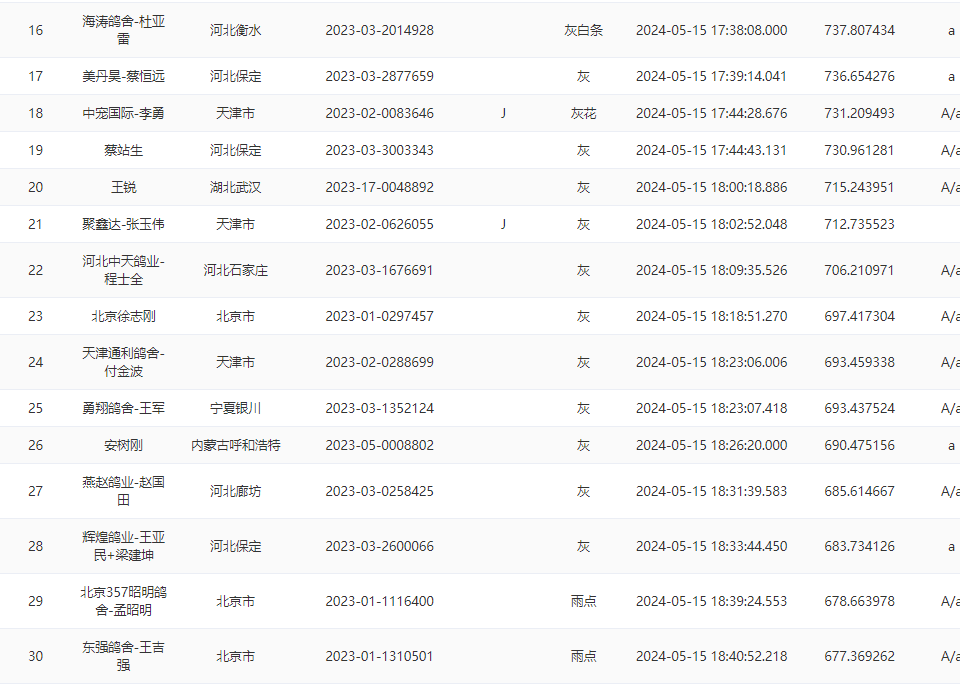
Task: Select owner 燕赵鸽业-赵国田
Action: (124, 491)
